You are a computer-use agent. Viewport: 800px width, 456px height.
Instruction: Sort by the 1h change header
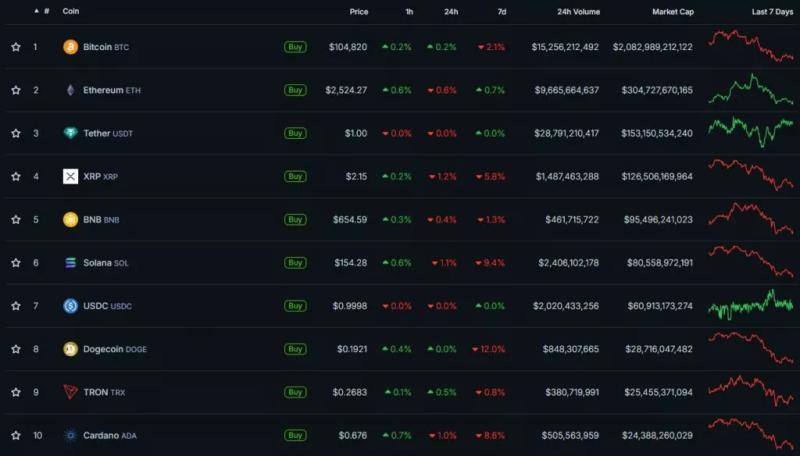tap(409, 12)
